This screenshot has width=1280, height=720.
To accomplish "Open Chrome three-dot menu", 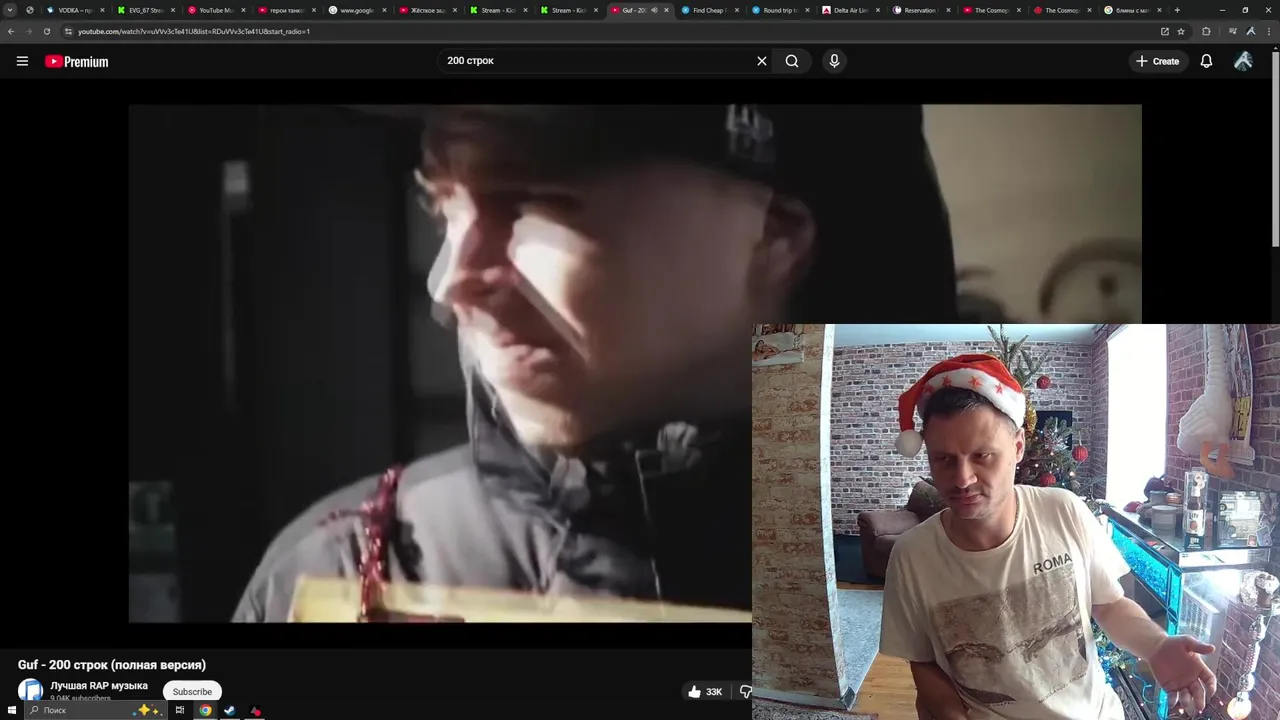I will pos(1269,31).
